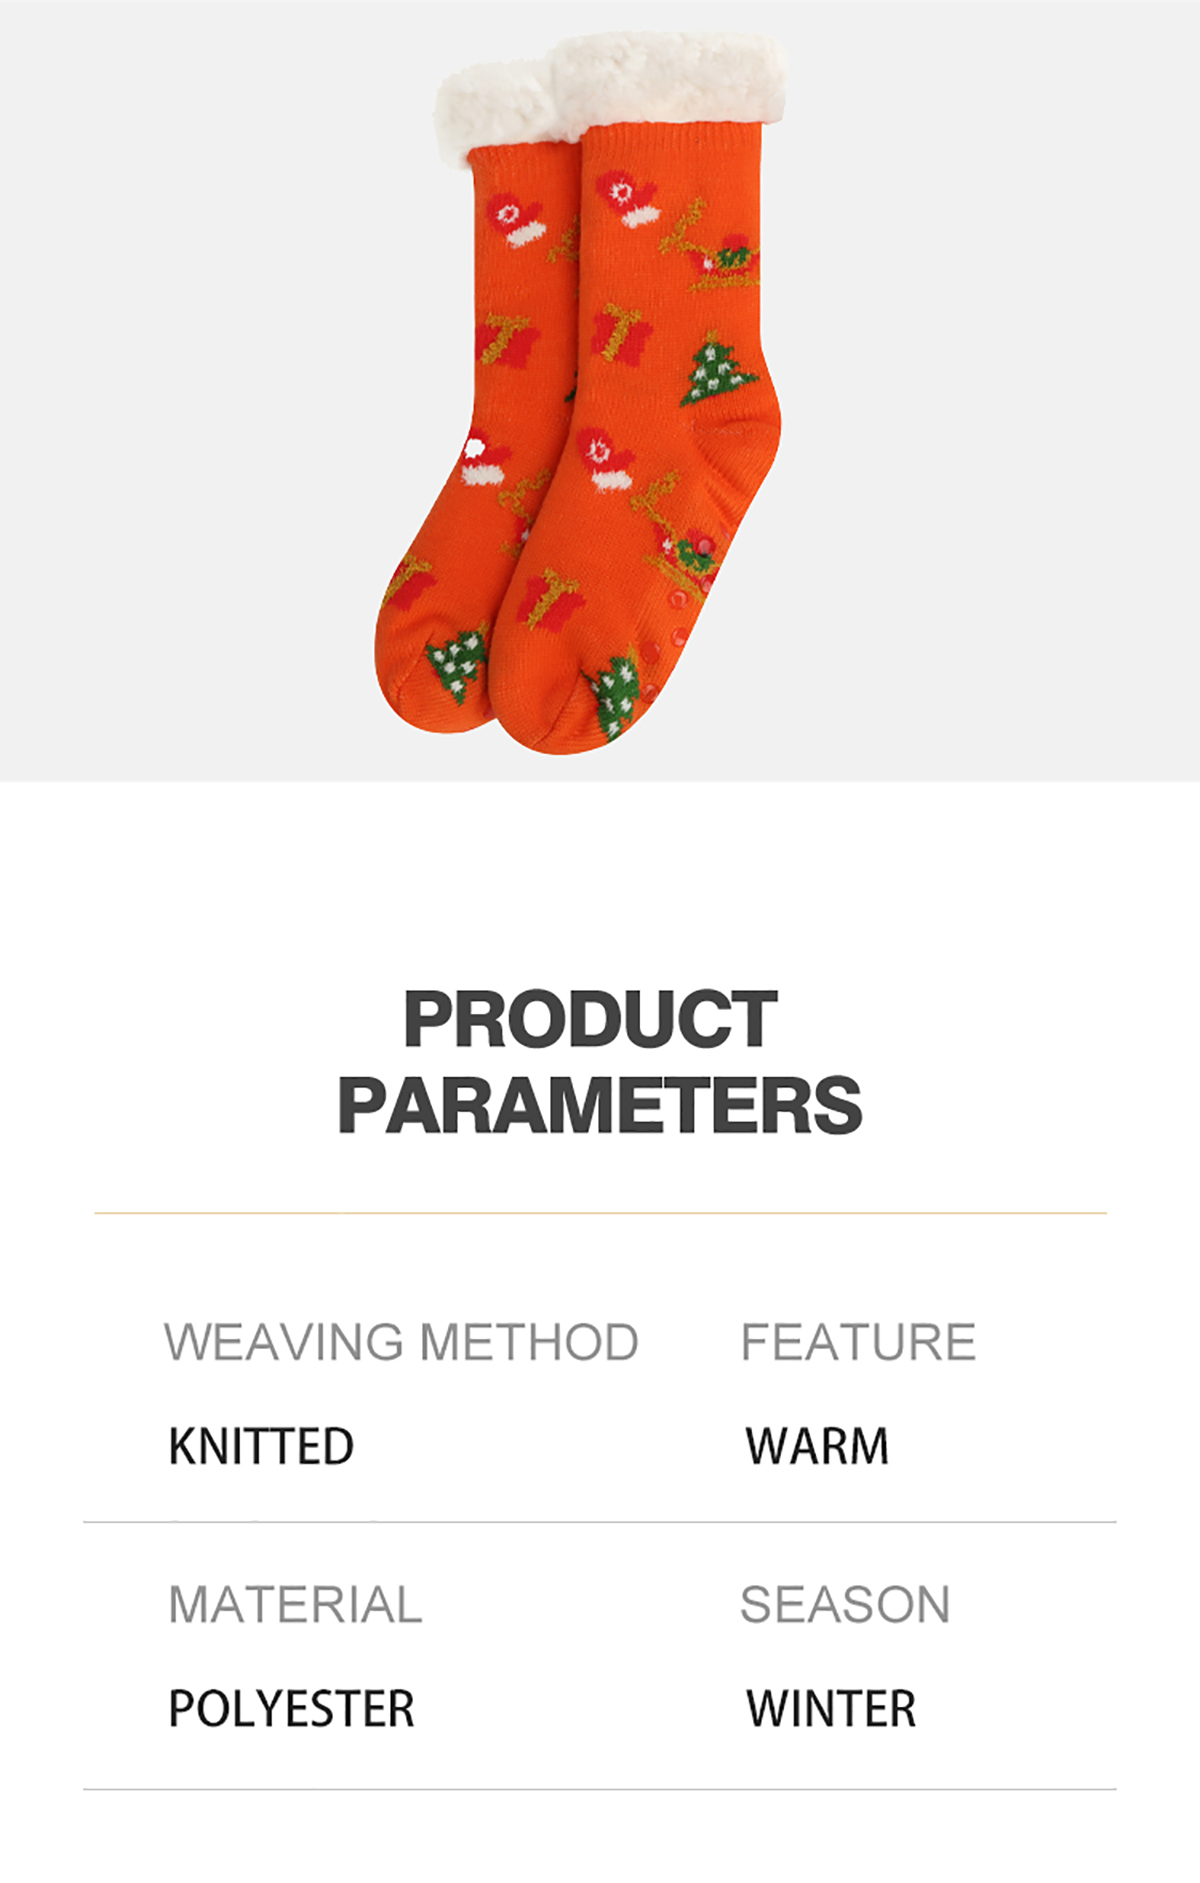The height and width of the screenshot is (1883, 1200).
Task: Click the Santa hat on the left sock
Action: (x=485, y=460)
